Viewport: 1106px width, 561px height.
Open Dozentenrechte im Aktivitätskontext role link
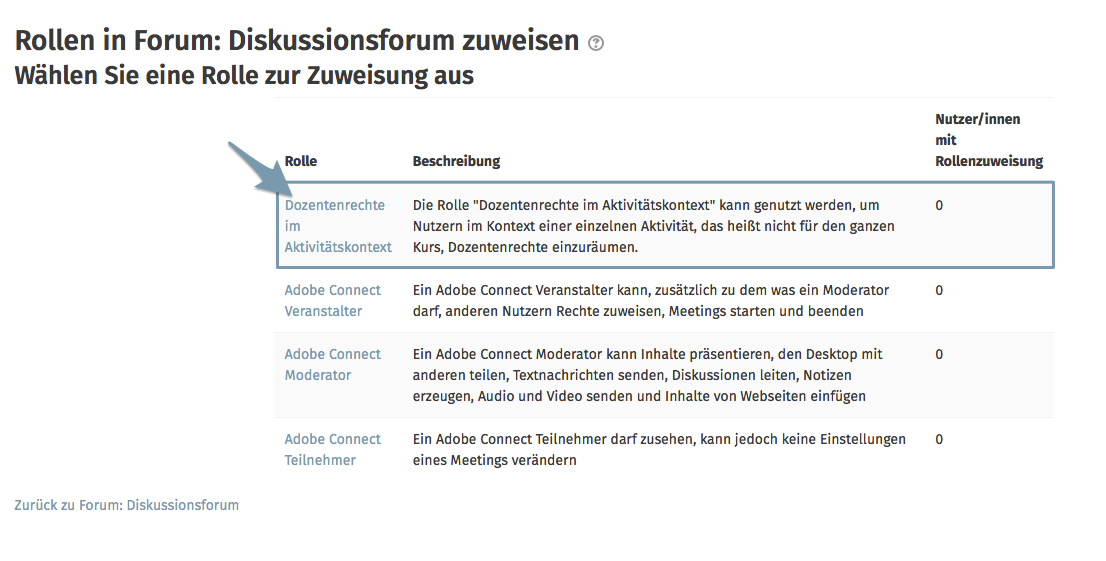(338, 226)
